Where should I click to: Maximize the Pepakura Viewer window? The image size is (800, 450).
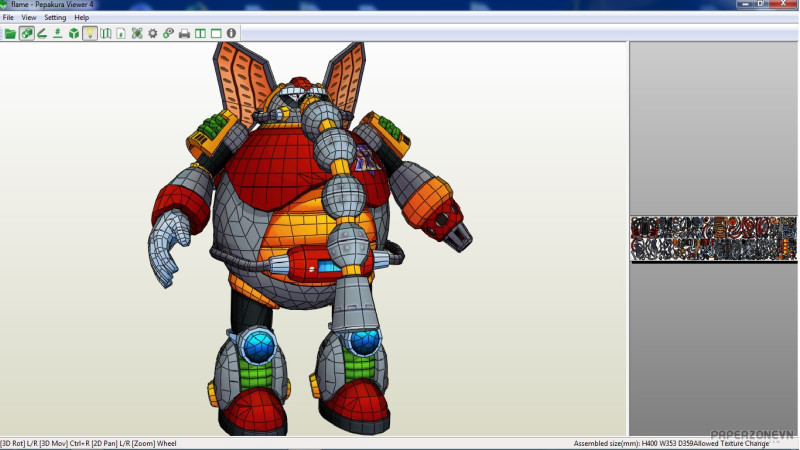click(760, 4)
